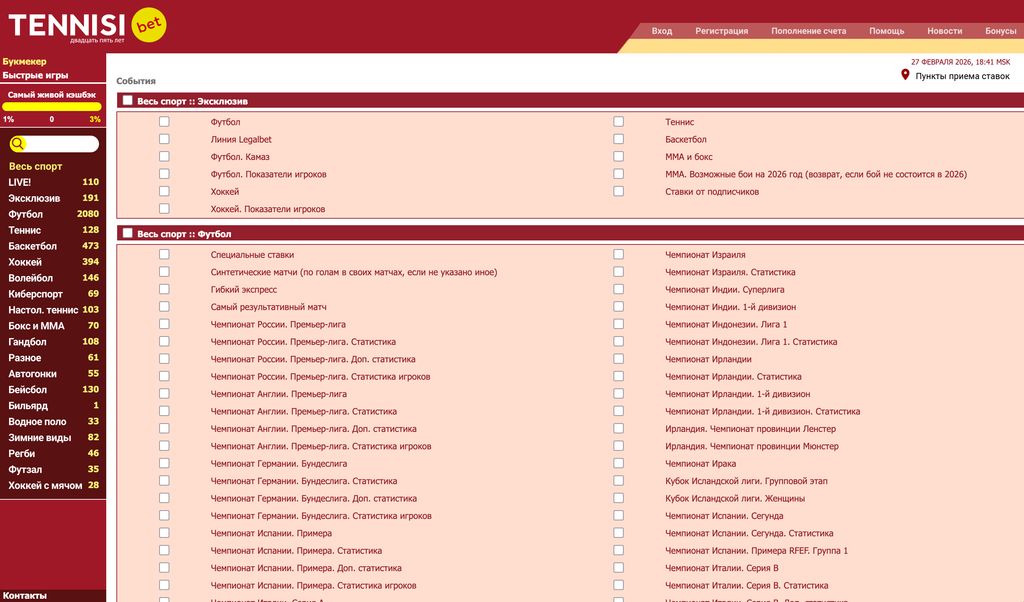This screenshot has width=1024, height=602.
Task: Open the Футбол. Камаз link
Action: click(240, 157)
